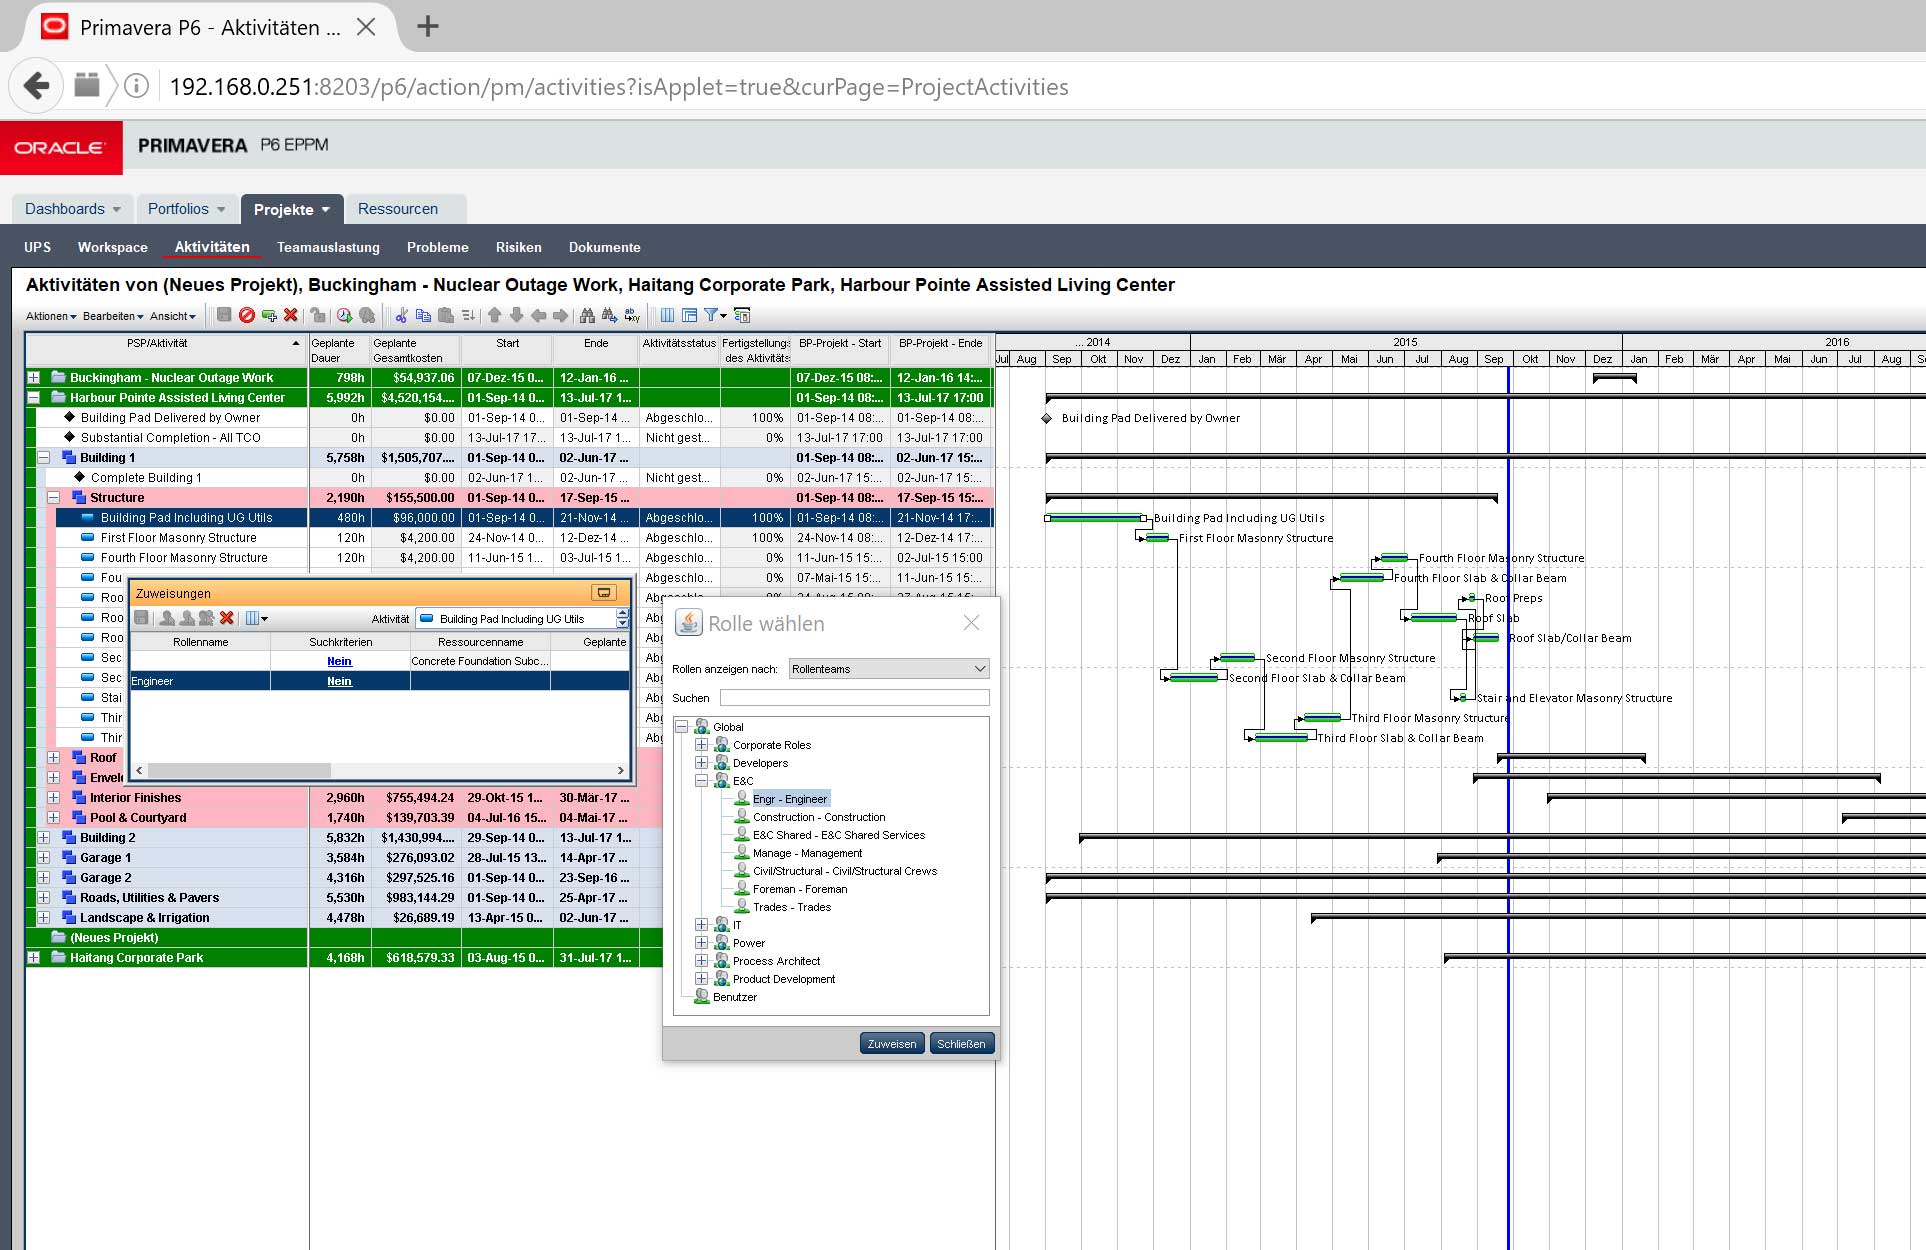Close the Rolle wählen dialog

pyautogui.click(x=971, y=622)
